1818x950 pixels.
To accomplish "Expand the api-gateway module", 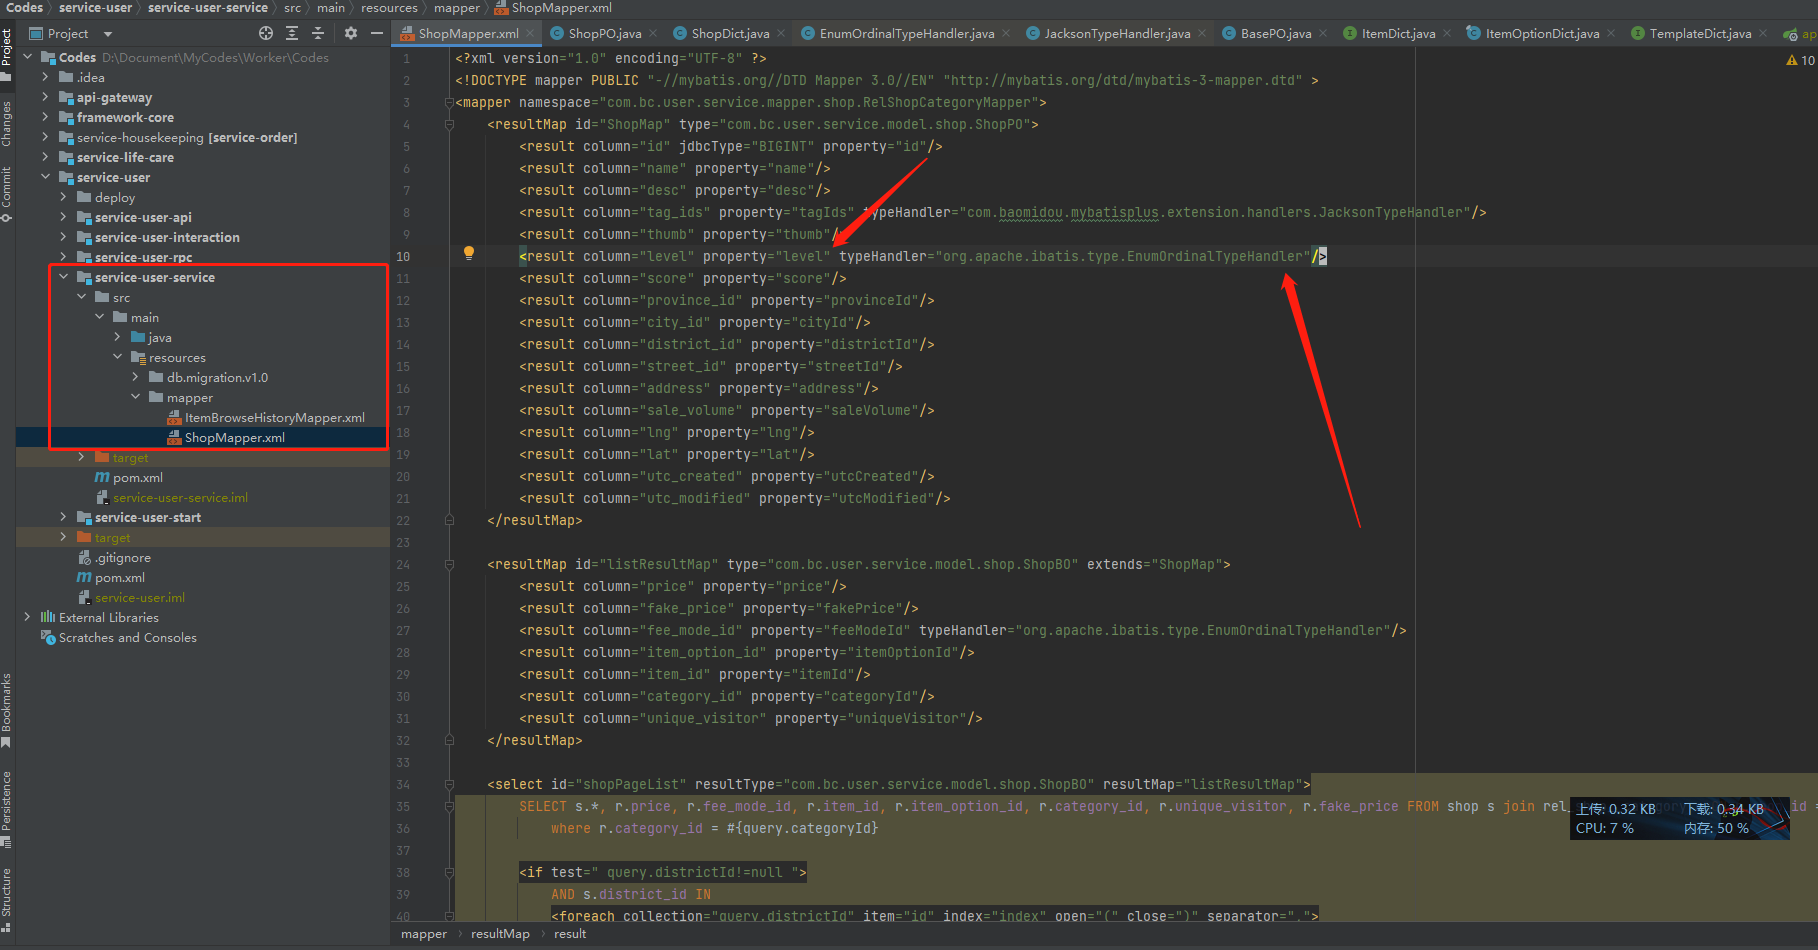I will pyautogui.click(x=45, y=97).
